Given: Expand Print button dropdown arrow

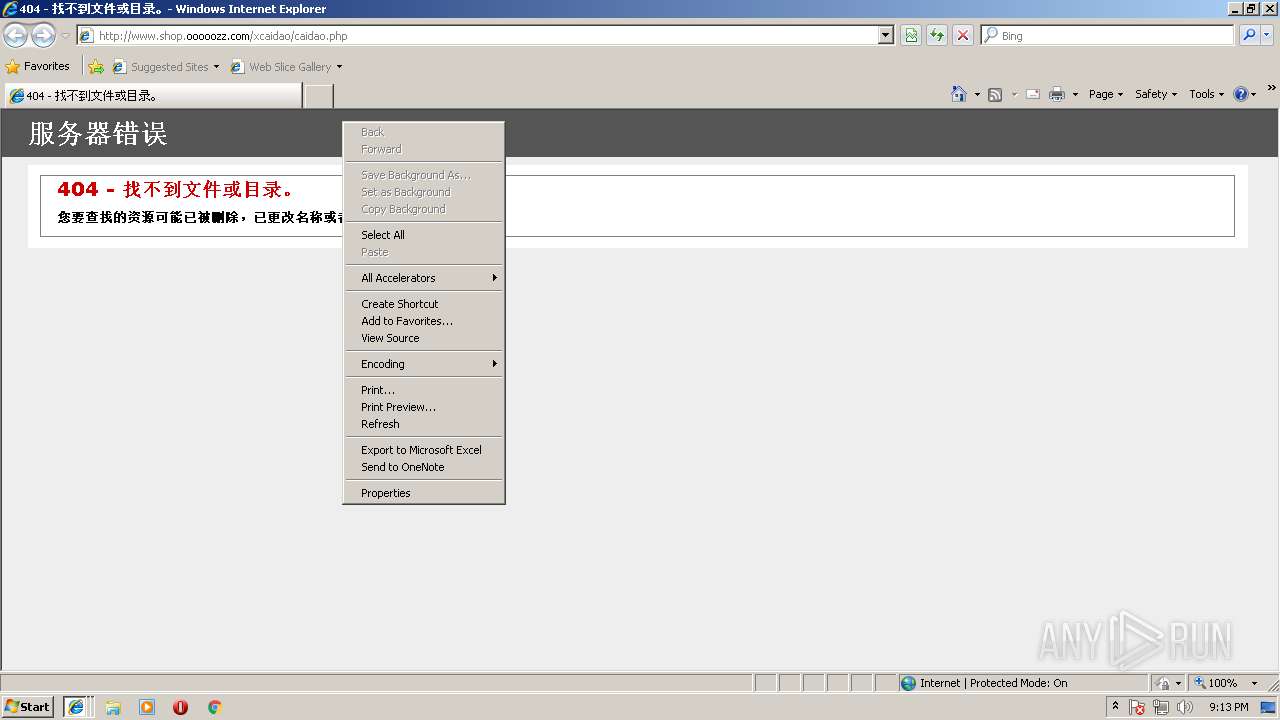Looking at the screenshot, I should (x=1075, y=94).
